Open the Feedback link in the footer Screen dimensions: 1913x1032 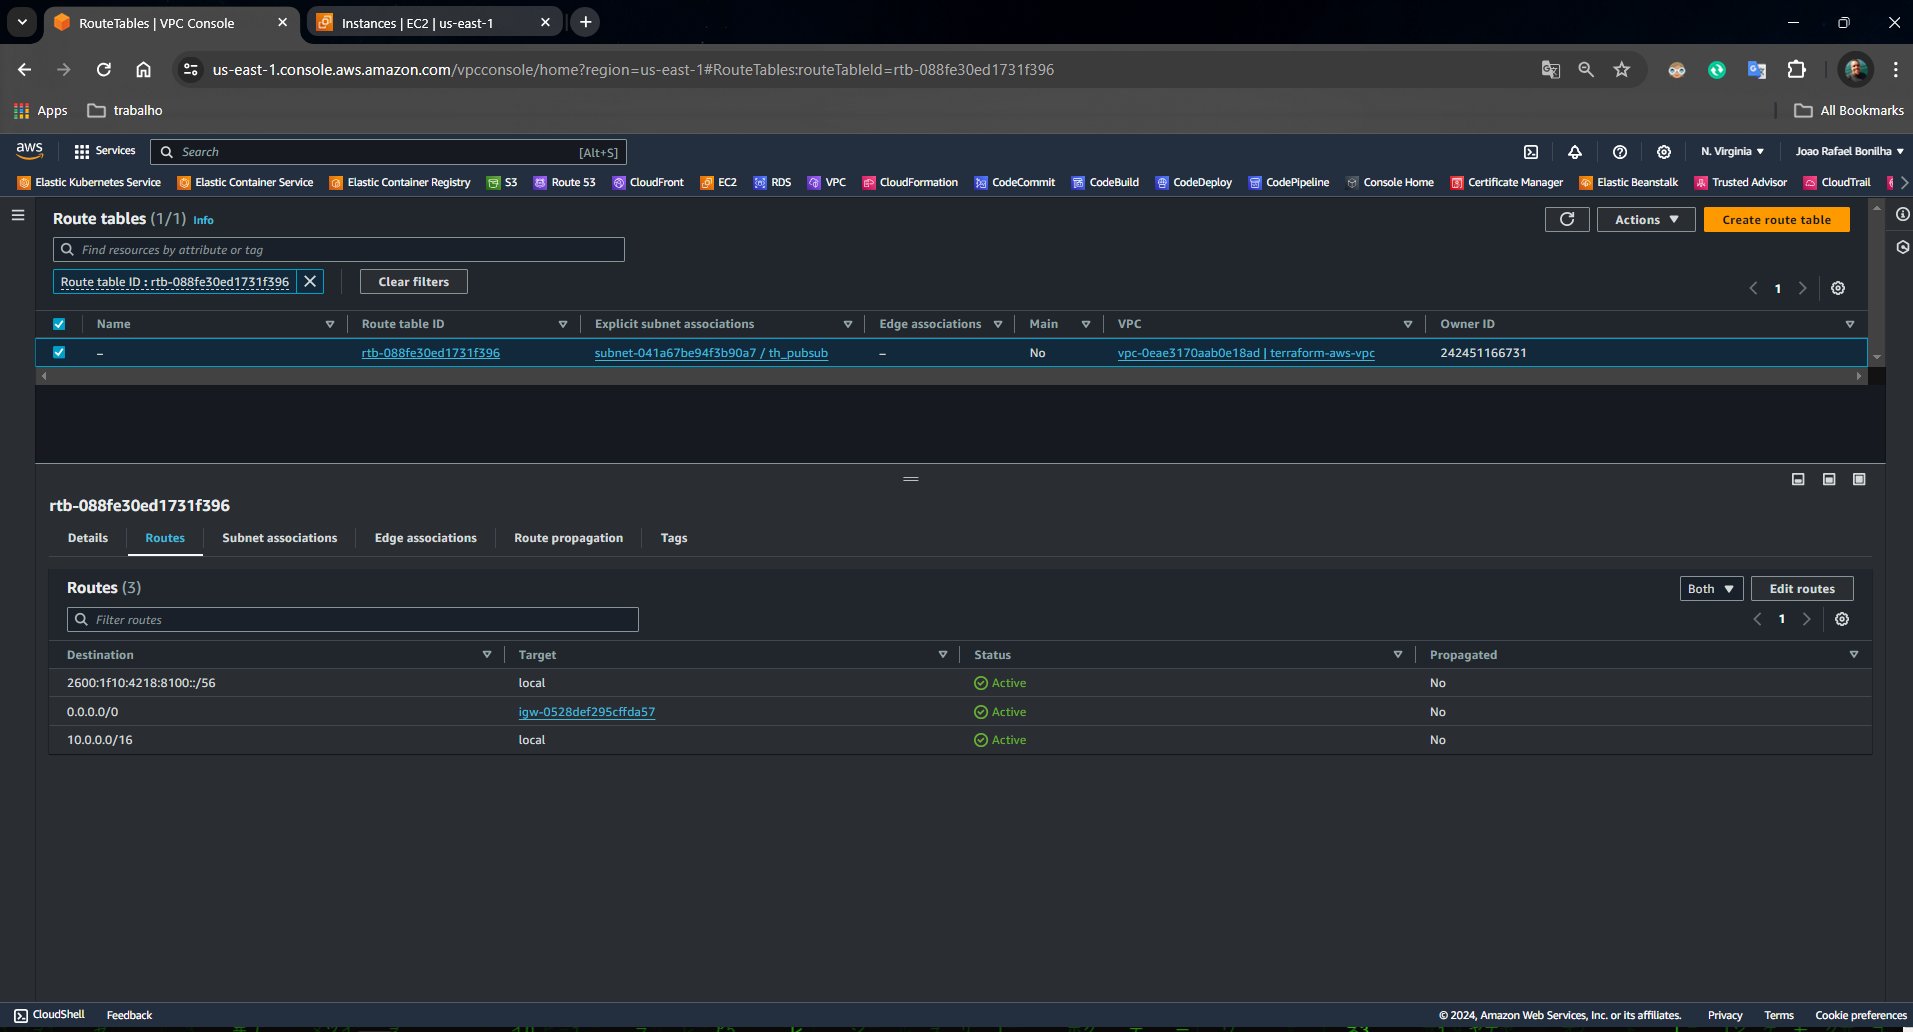click(129, 1015)
